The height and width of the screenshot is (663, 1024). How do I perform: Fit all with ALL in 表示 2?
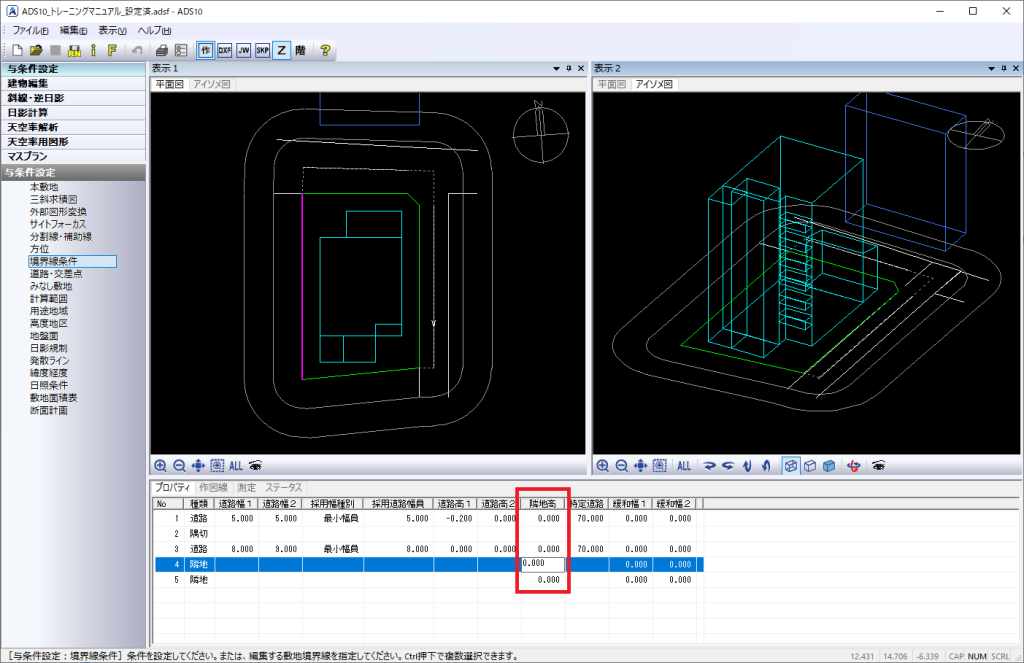[684, 466]
